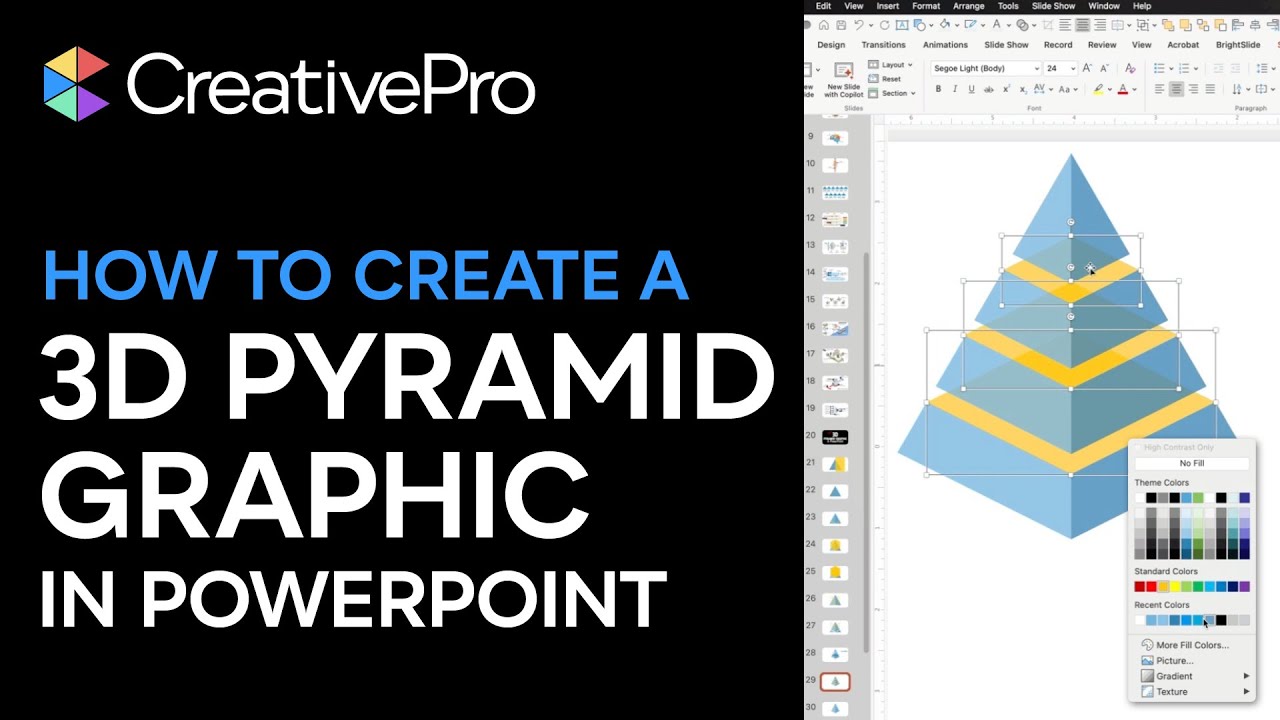Click the Redo circular arrow icon
1280x720 pixels.
click(x=884, y=25)
